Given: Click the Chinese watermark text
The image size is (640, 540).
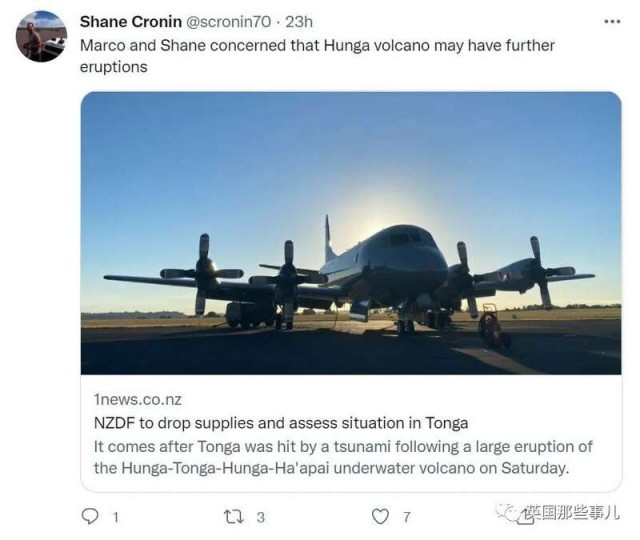Looking at the screenshot, I should 571,512.
